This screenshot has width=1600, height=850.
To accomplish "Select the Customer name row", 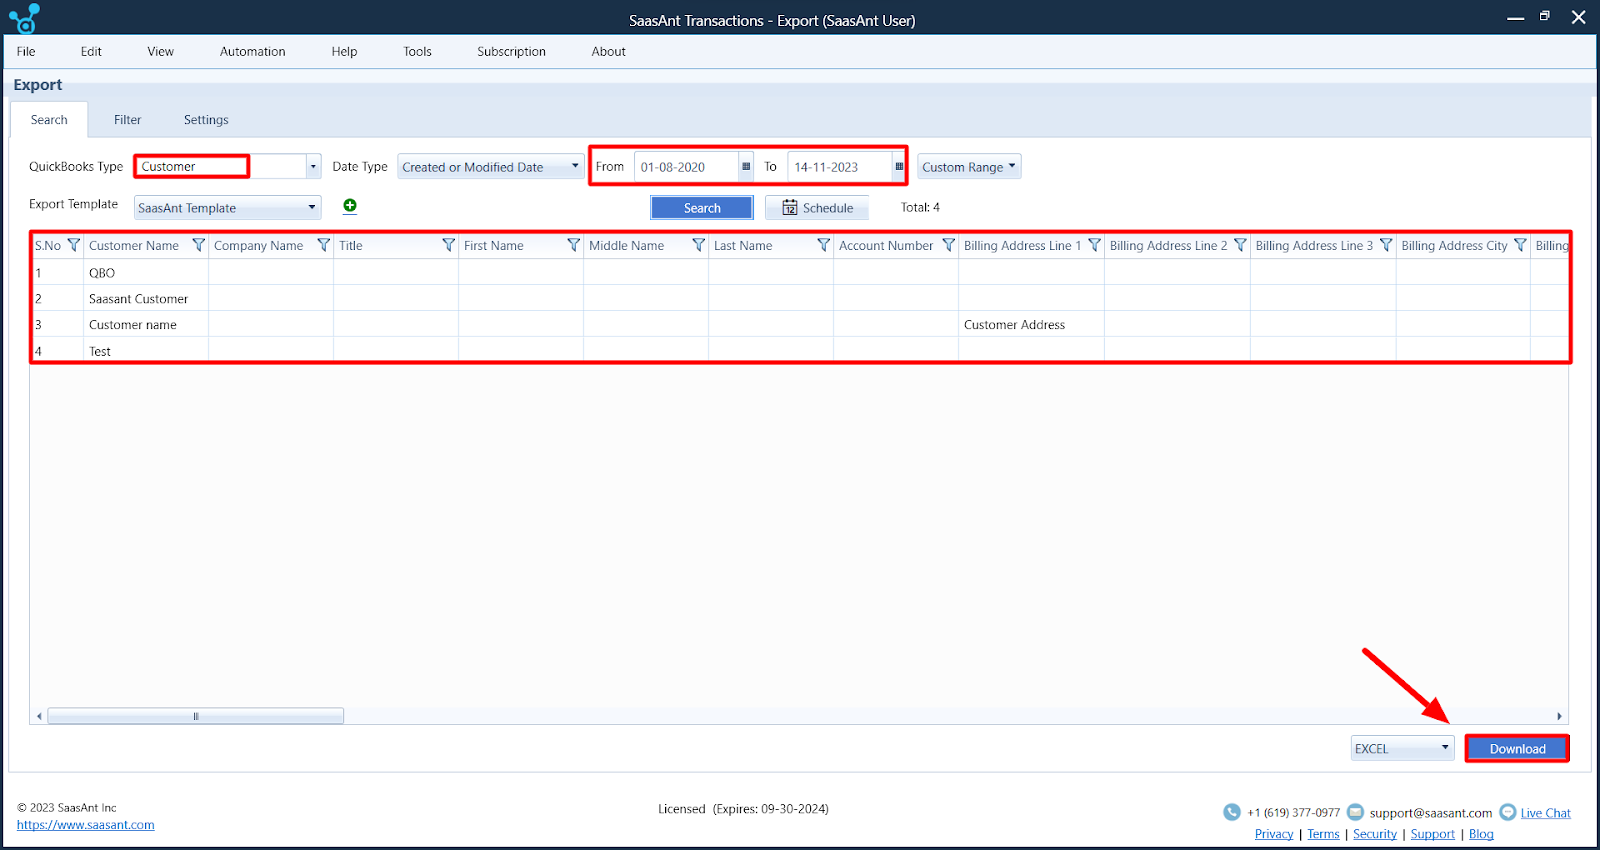I will (x=800, y=324).
